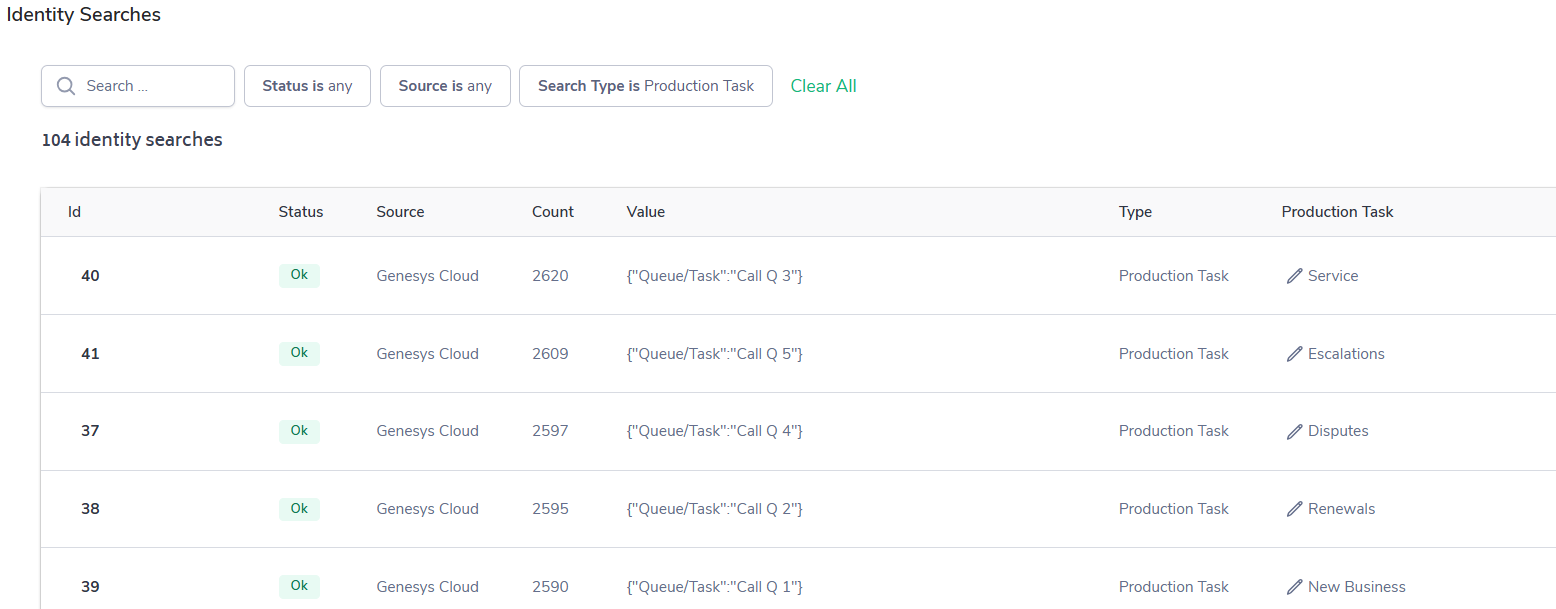Select the row with Id 39
1556x609 pixels.
tap(90, 587)
